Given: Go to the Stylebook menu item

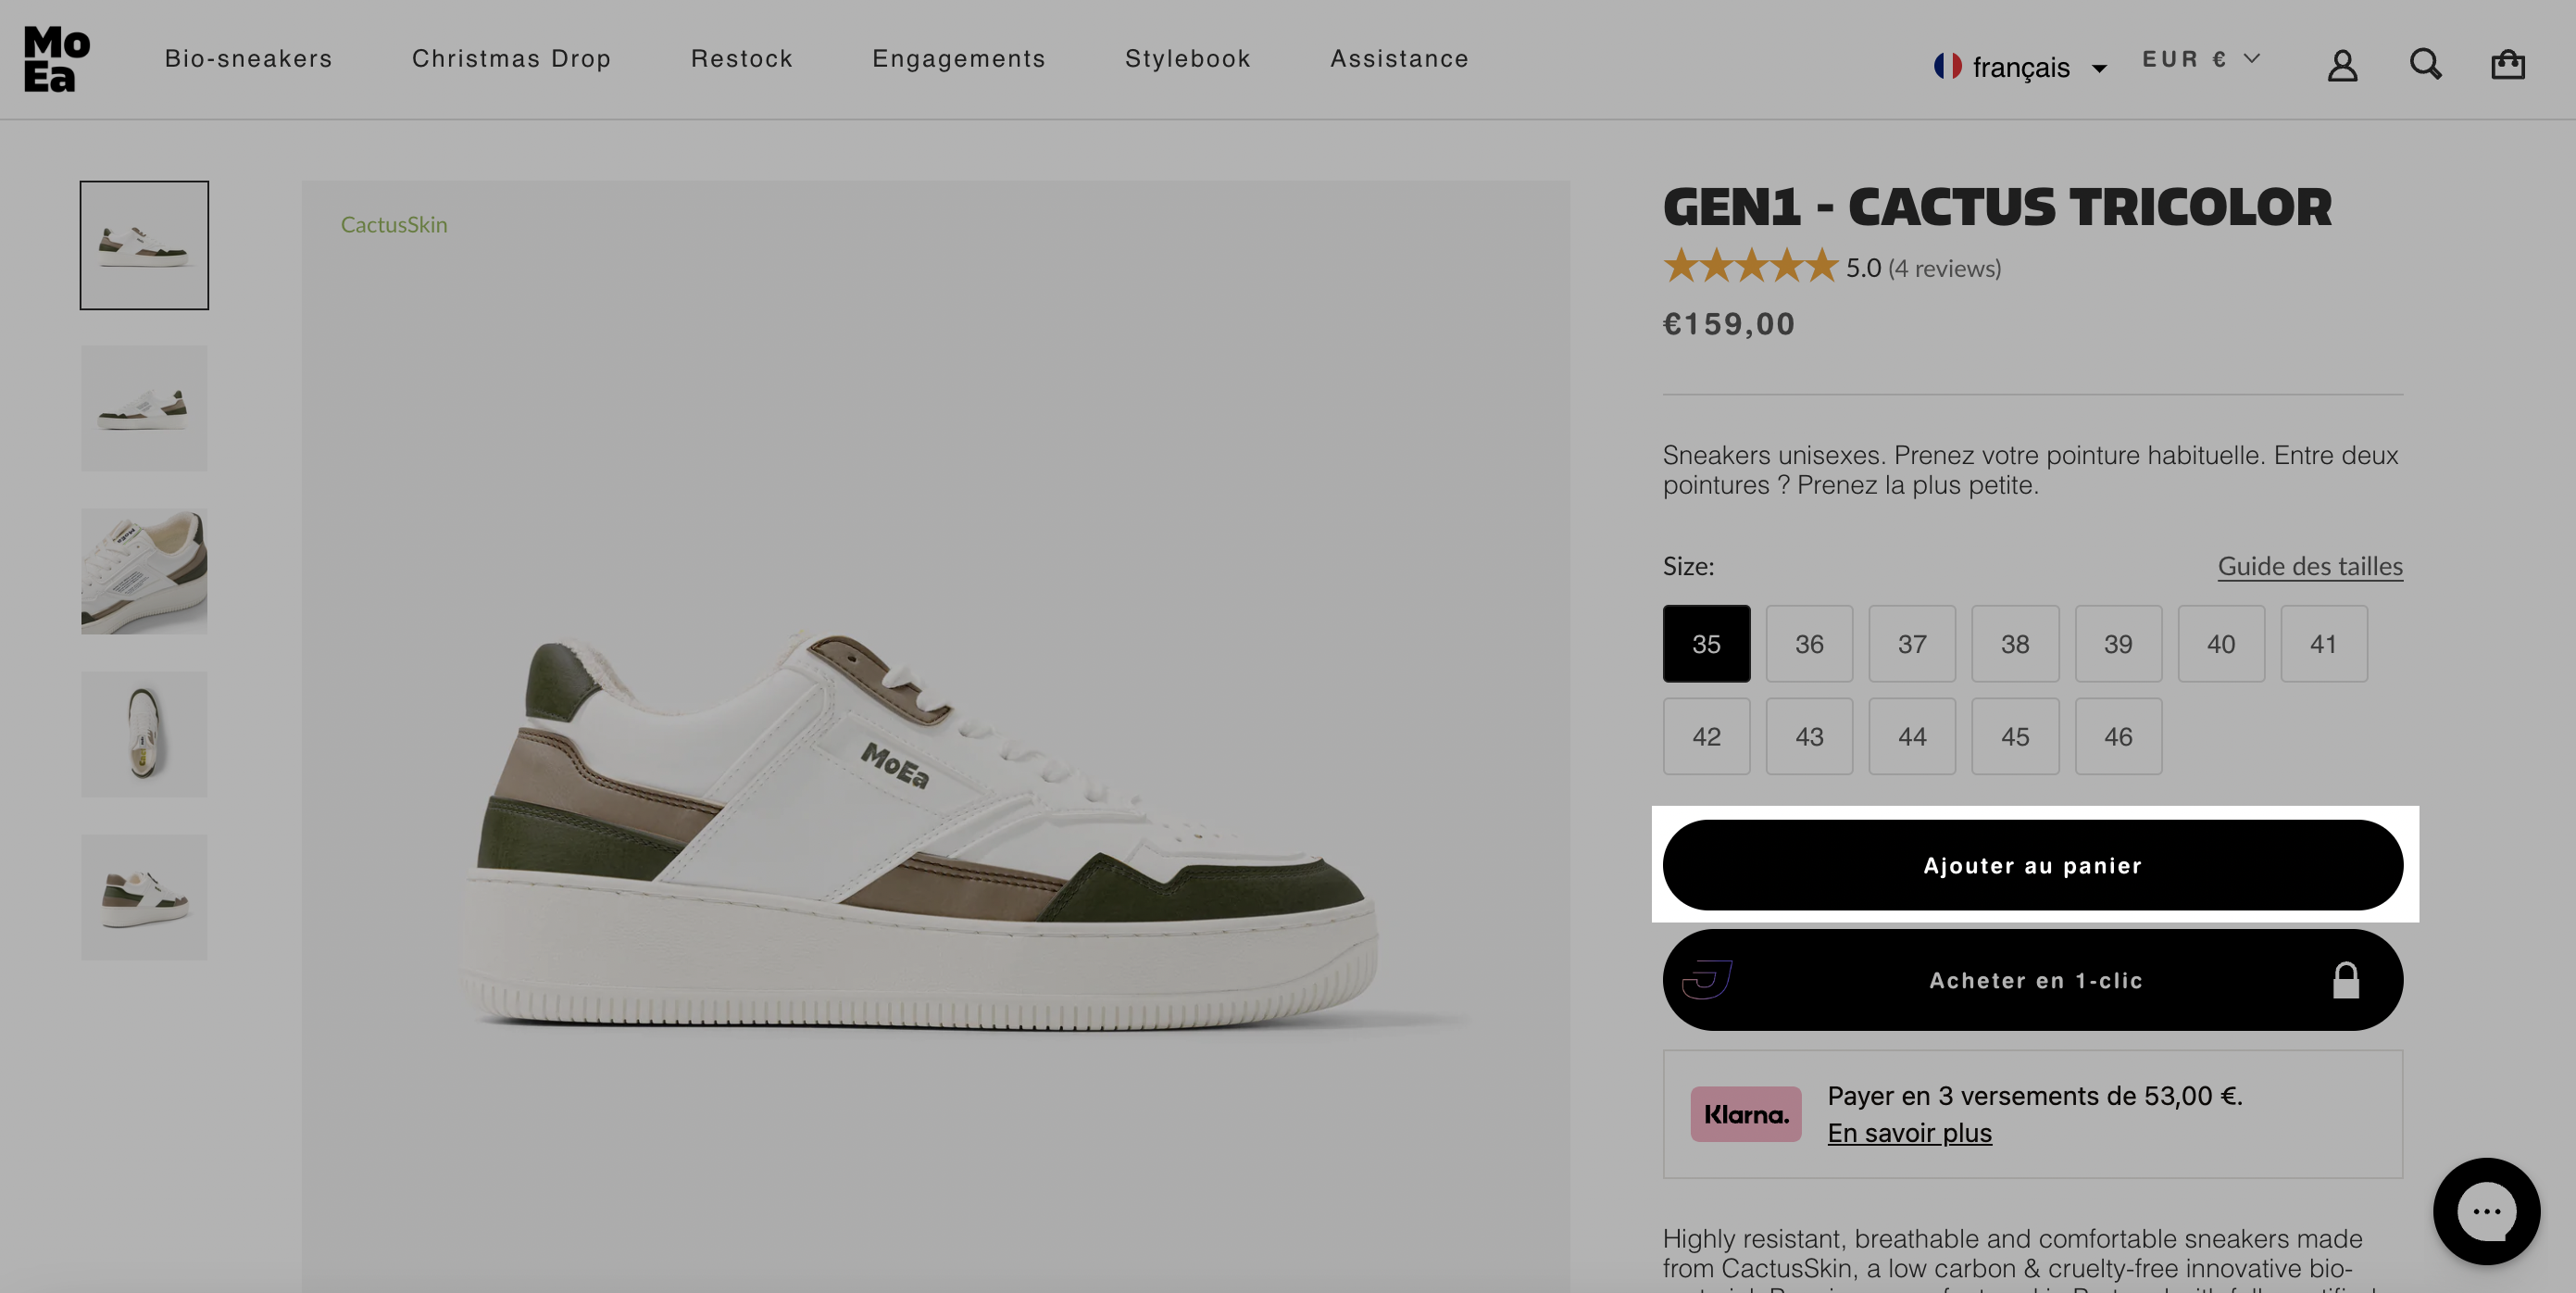Looking at the screenshot, I should click(1187, 59).
